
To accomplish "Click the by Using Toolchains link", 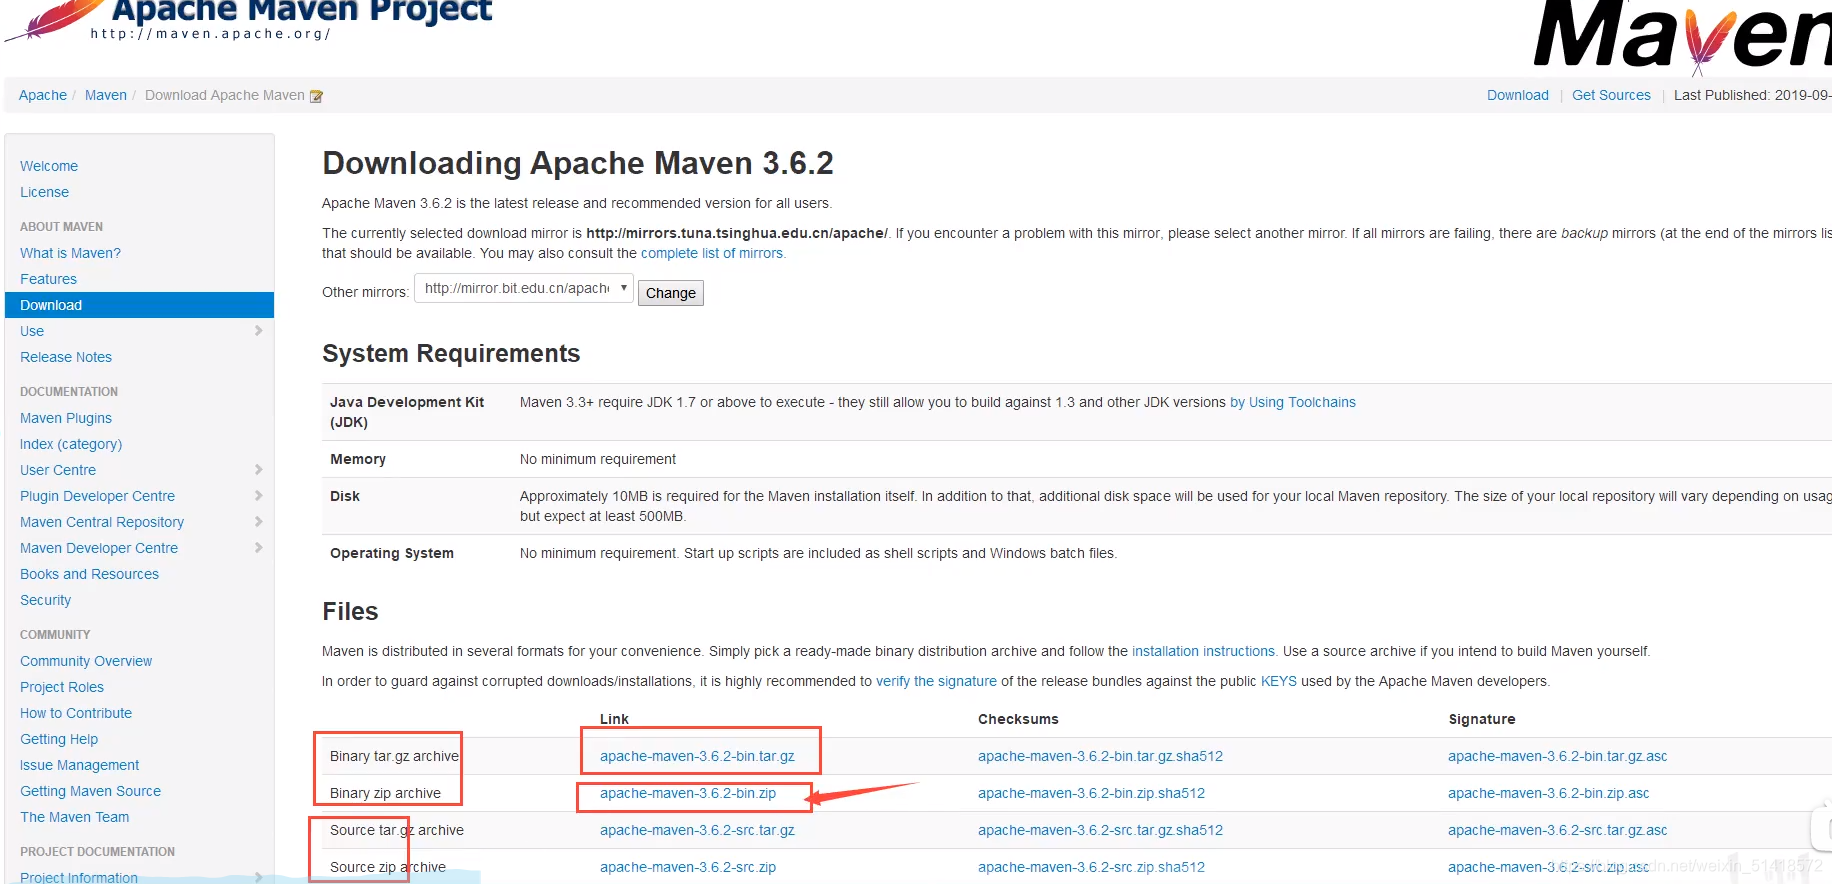I will [x=1293, y=402].
